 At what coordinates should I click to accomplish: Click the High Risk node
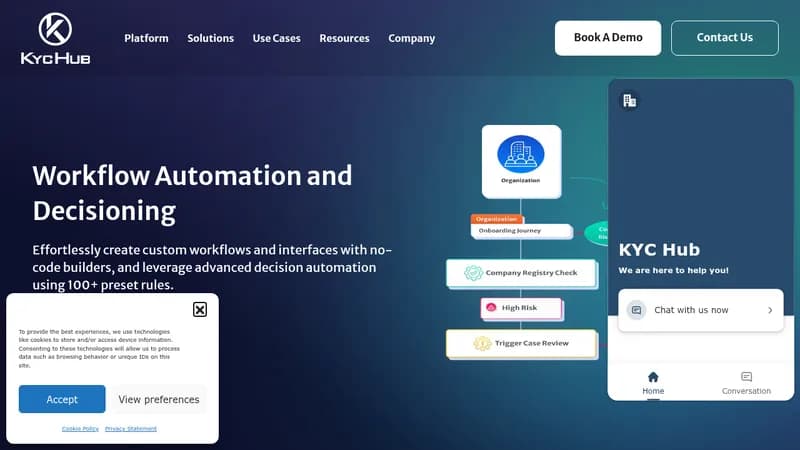520,308
